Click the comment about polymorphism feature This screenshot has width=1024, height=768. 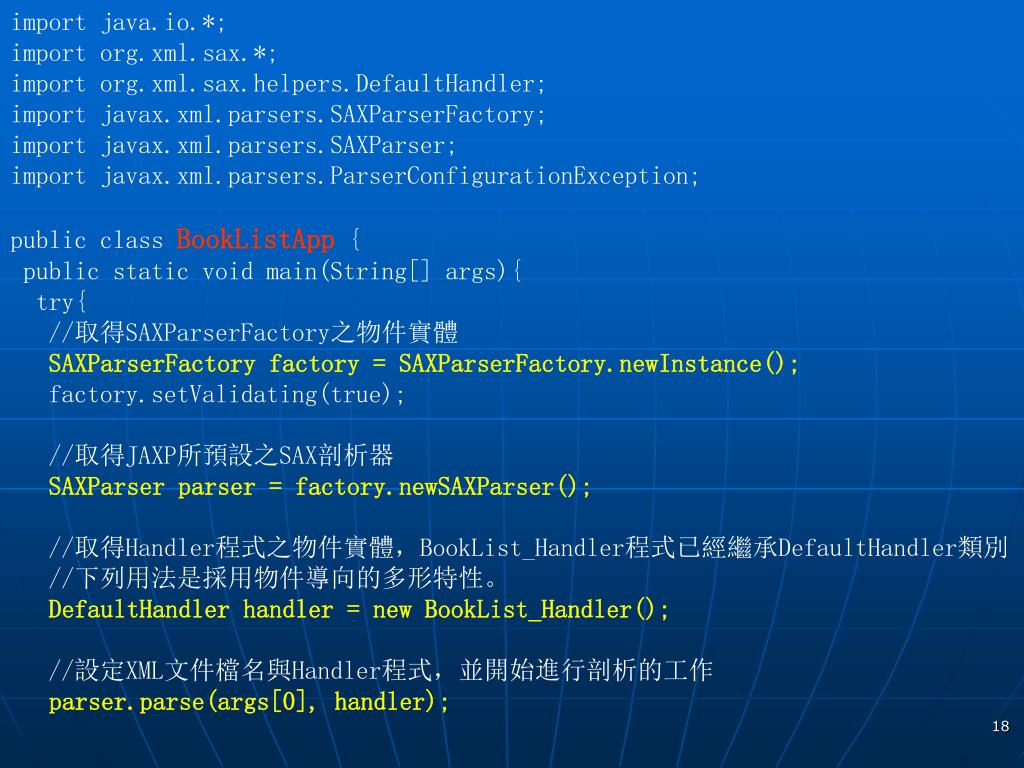click(274, 578)
